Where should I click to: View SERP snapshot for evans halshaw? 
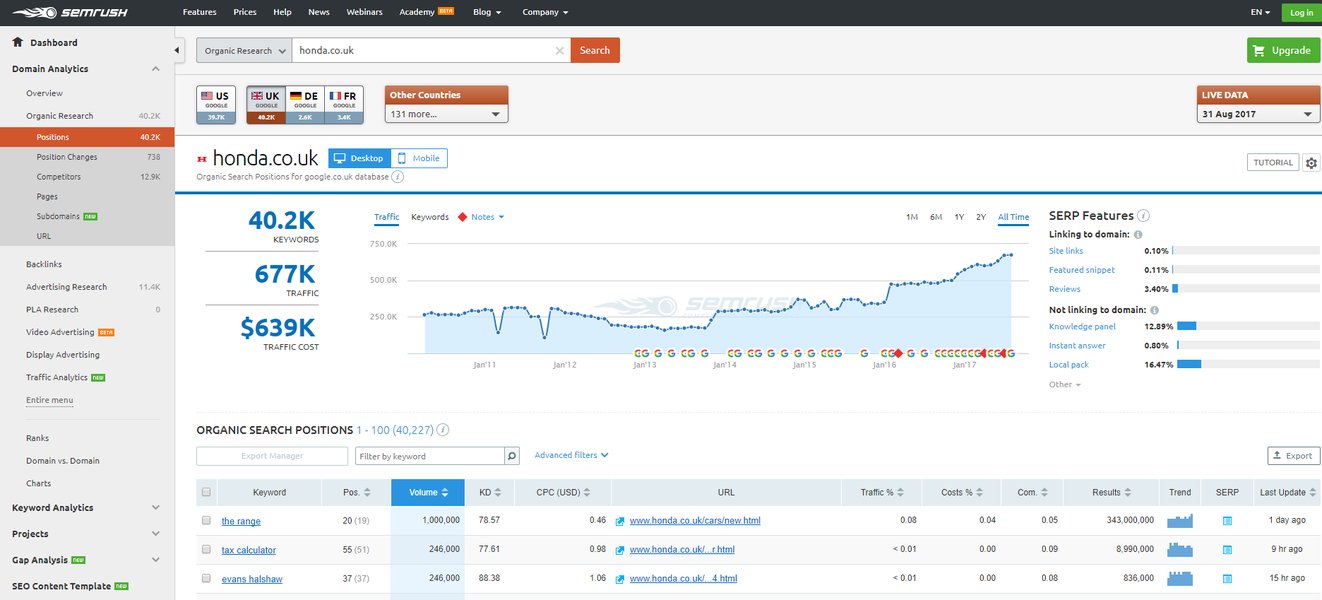click(x=1227, y=578)
